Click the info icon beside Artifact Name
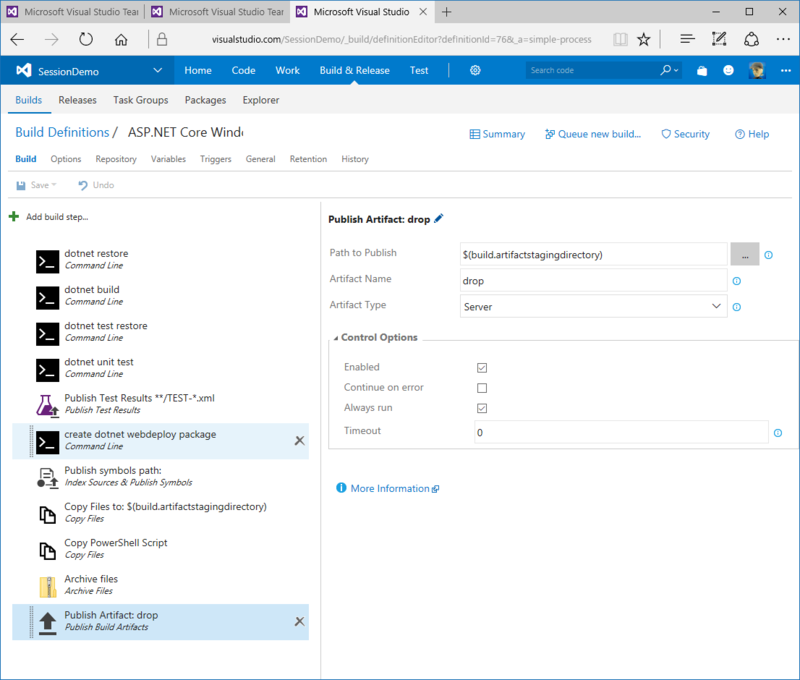The height and width of the screenshot is (680, 800). pos(737,281)
